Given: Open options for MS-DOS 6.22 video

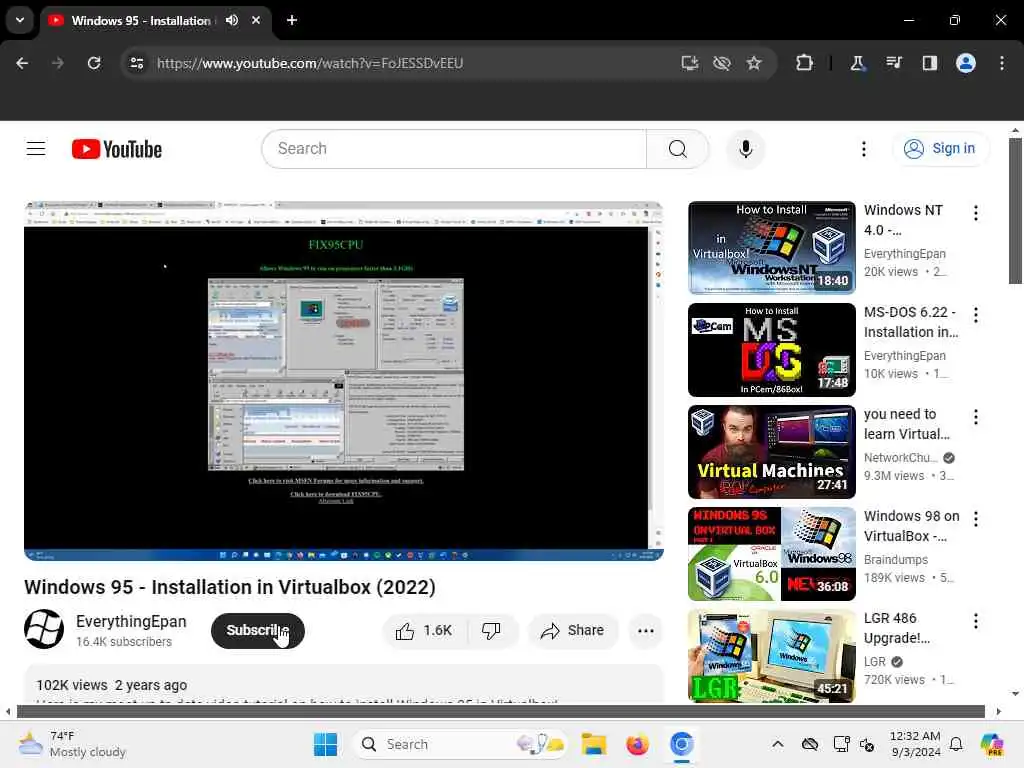Looking at the screenshot, I should point(976,315).
